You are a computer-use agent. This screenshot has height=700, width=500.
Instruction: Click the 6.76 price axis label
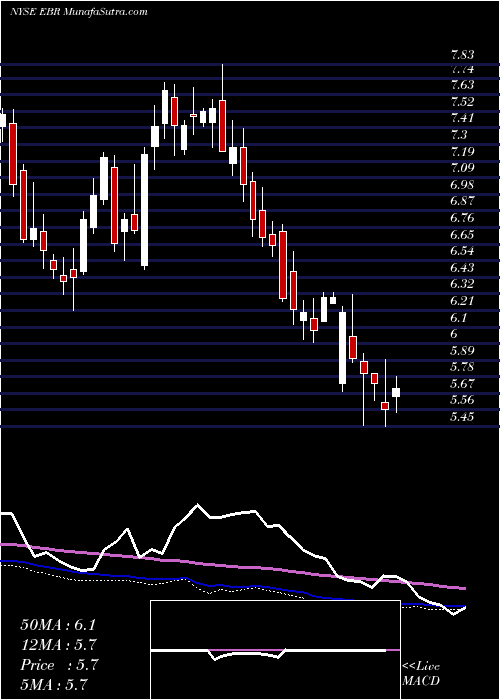coord(462,218)
